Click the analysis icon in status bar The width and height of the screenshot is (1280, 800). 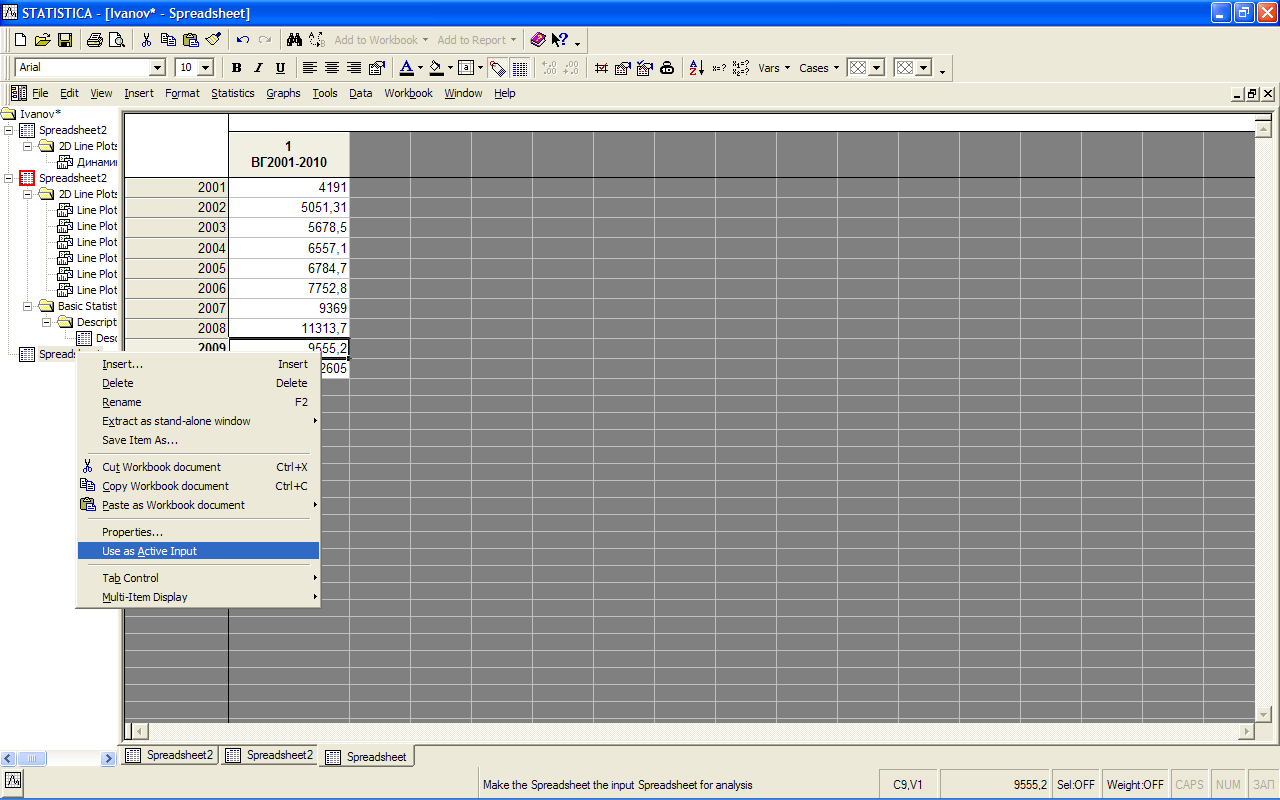13,780
